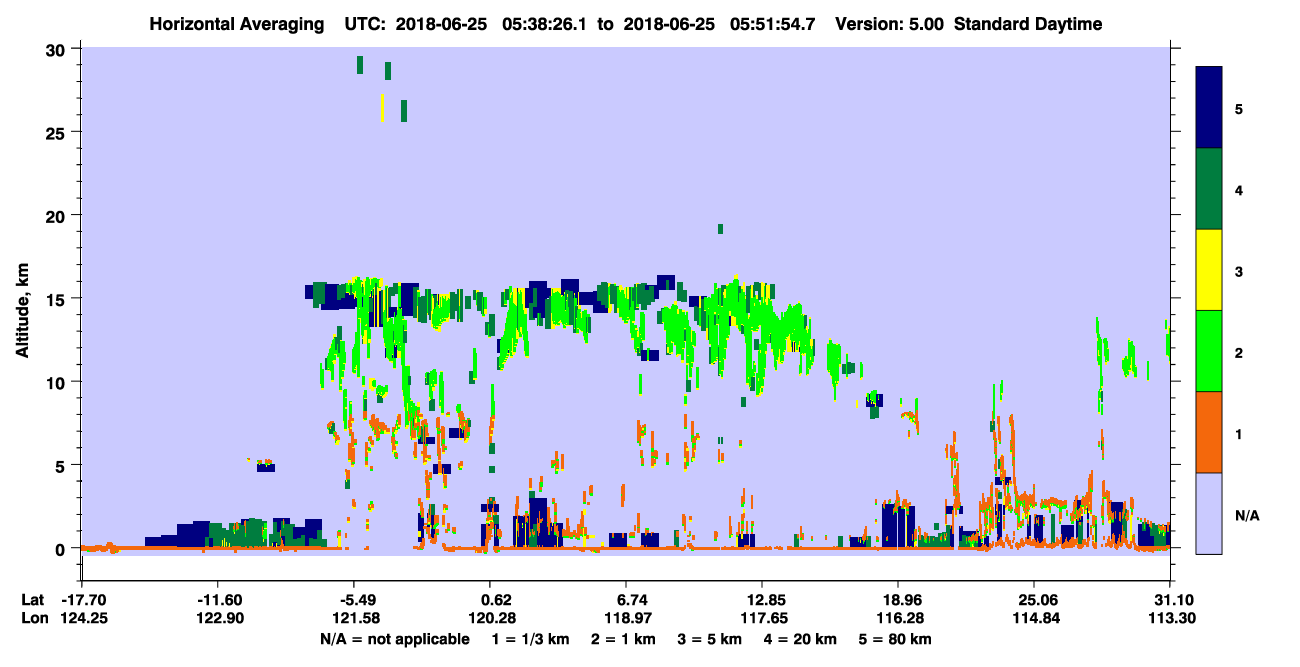Click the dark blue colorbar segment labeled 5
Screen dimensions: 1300x667
tap(1209, 108)
